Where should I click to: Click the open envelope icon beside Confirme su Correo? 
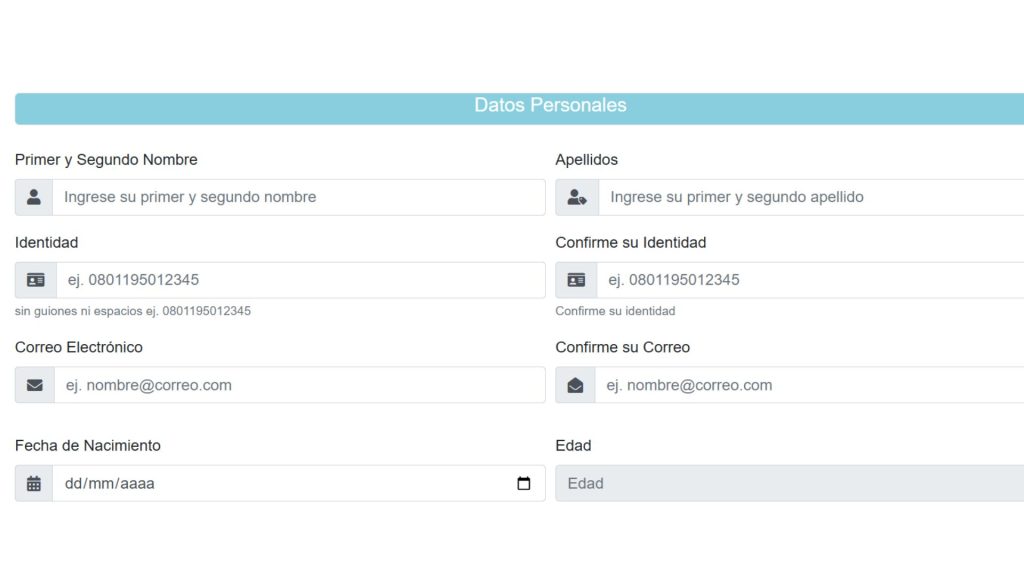click(x=575, y=385)
